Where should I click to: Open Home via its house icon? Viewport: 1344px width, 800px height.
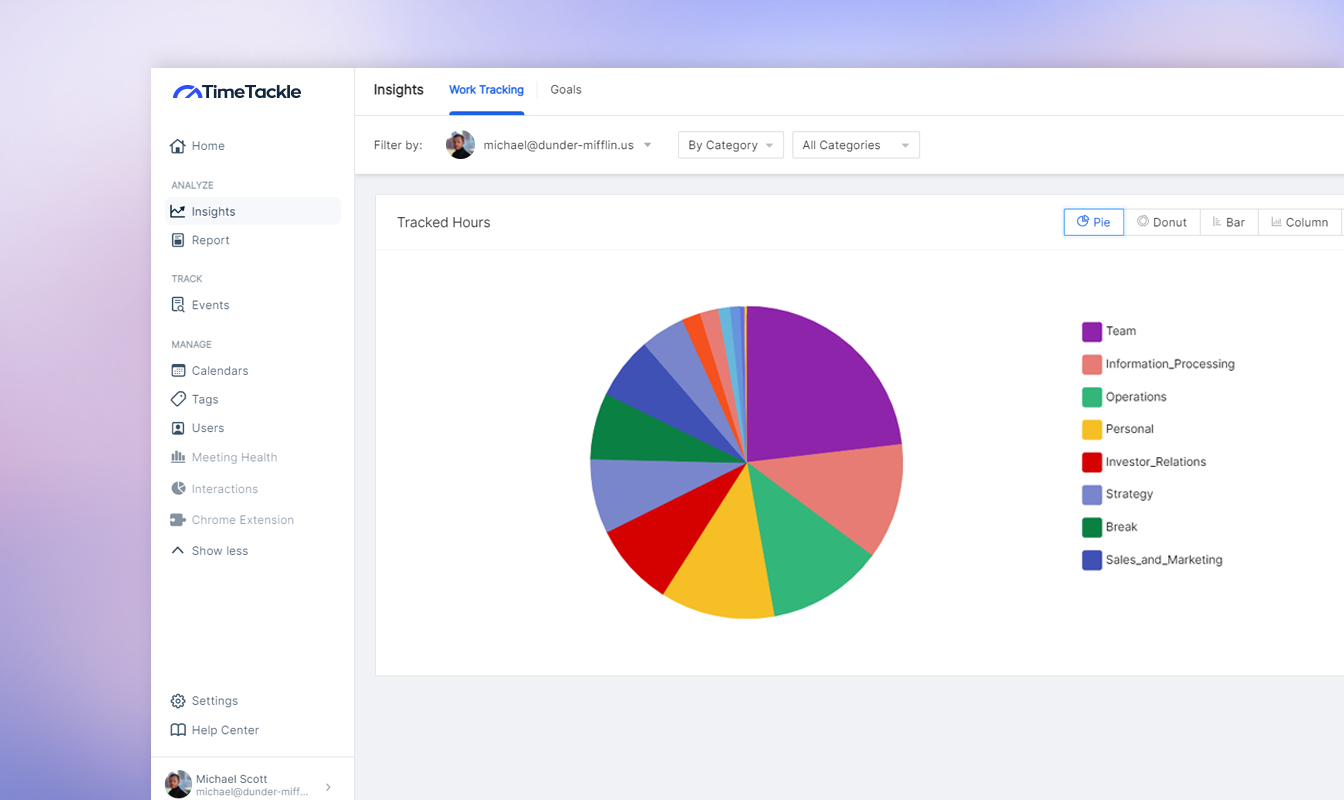click(178, 146)
